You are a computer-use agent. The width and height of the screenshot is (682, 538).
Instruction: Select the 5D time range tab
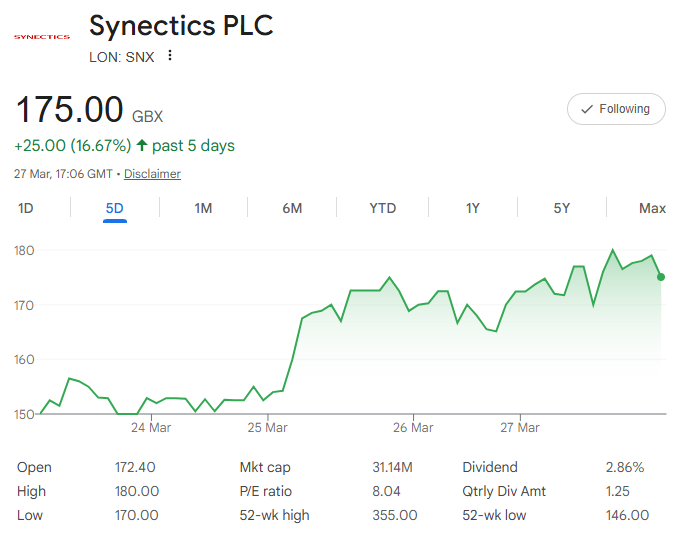(x=115, y=208)
